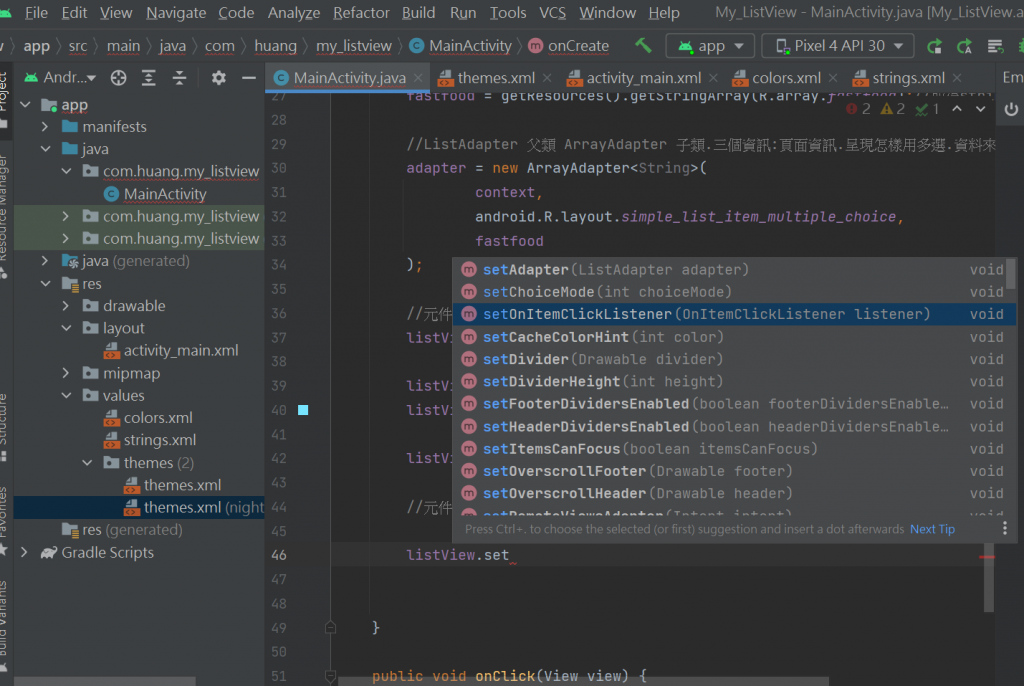Collapse the values folder
1024x686 pixels.
coord(65,396)
